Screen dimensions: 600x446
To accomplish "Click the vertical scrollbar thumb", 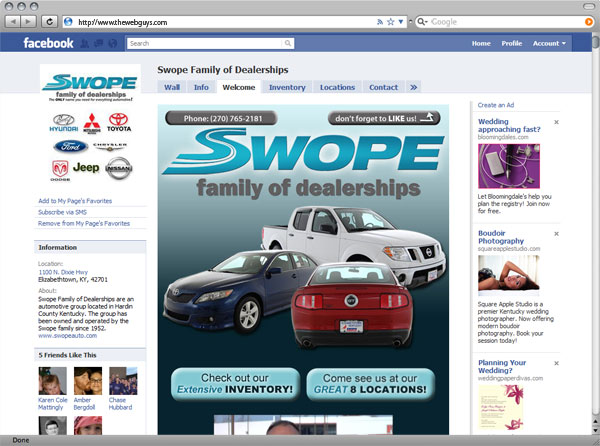I will (596, 41).
